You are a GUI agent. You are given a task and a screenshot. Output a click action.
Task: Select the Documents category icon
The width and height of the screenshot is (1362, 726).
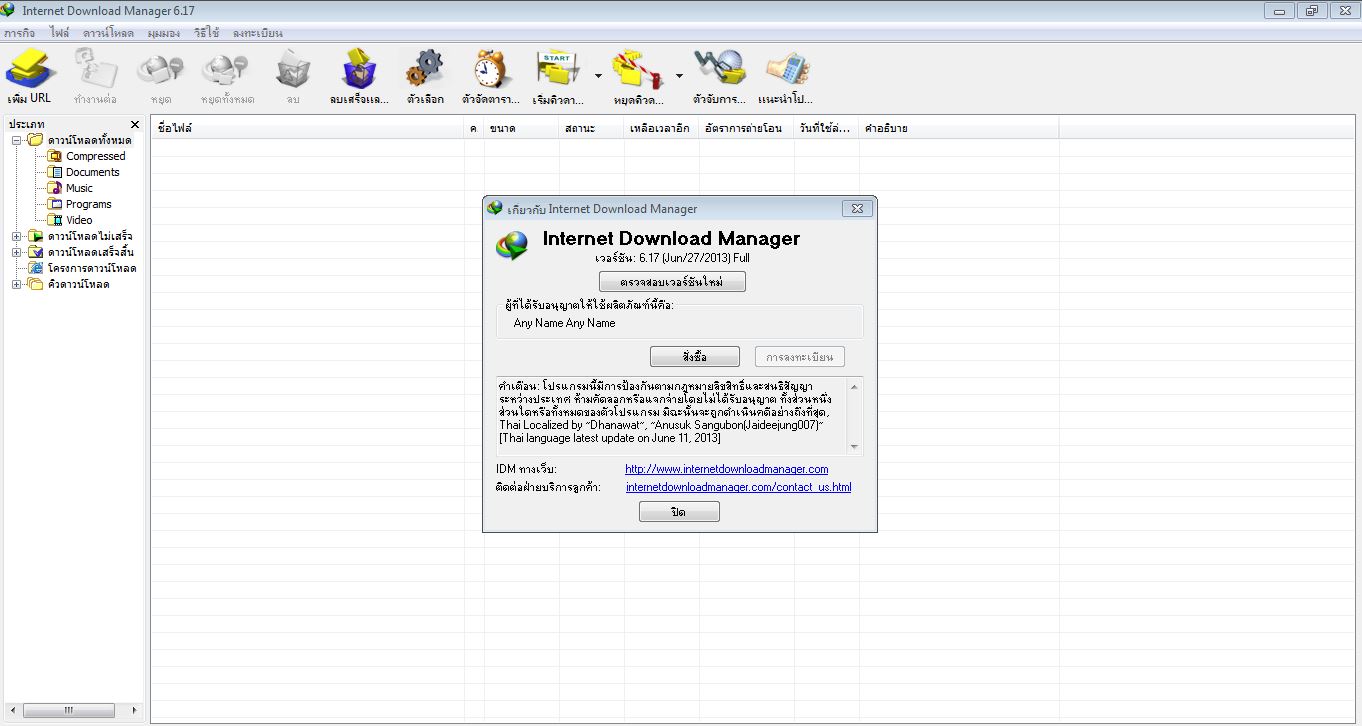(x=56, y=172)
